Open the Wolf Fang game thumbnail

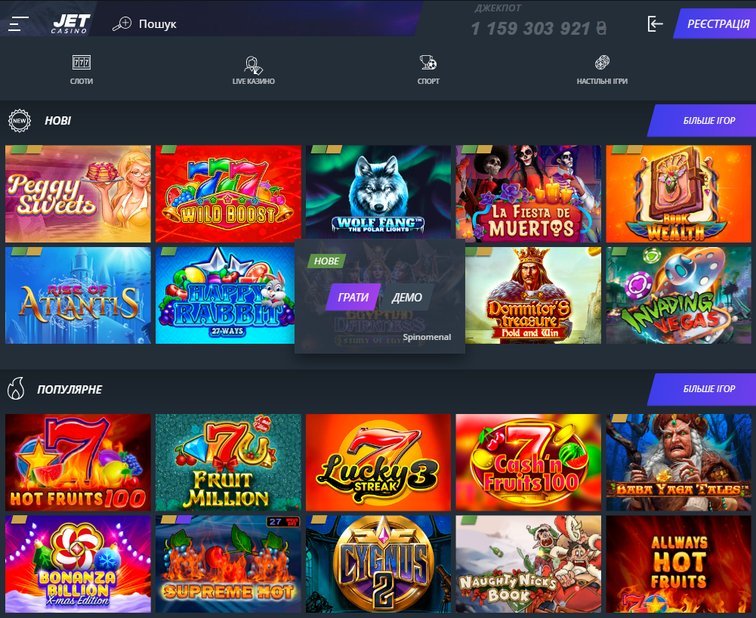[378, 192]
